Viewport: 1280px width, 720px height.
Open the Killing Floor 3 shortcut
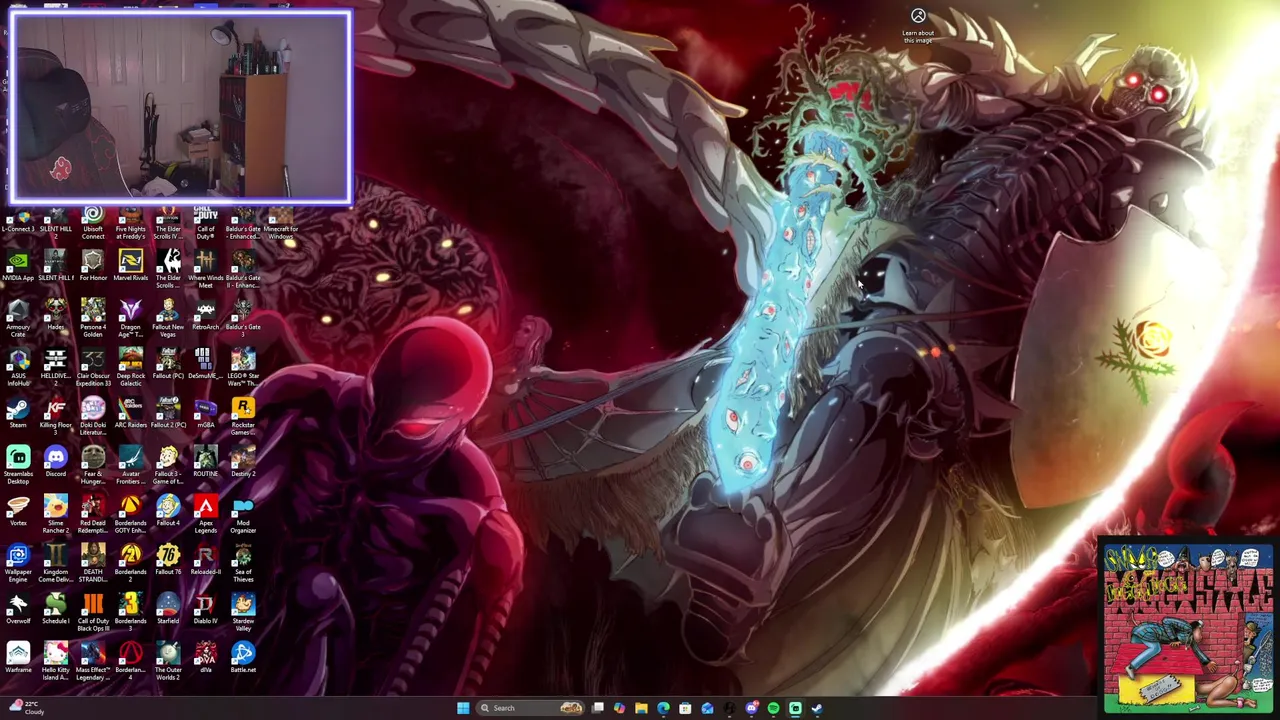55,417
